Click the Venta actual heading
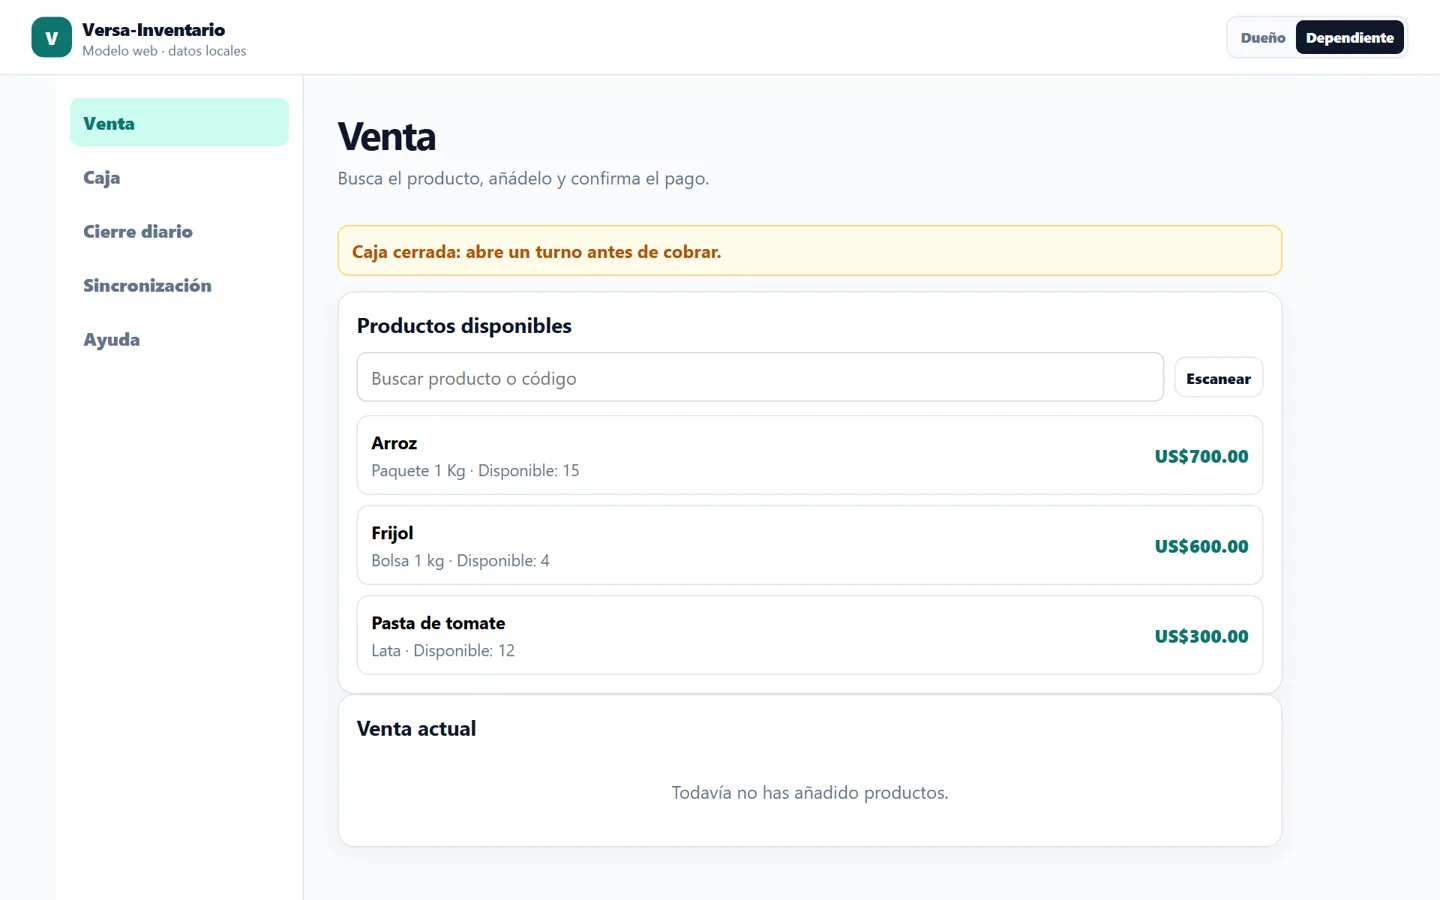Viewport: 1440px width, 900px height. [x=416, y=729]
